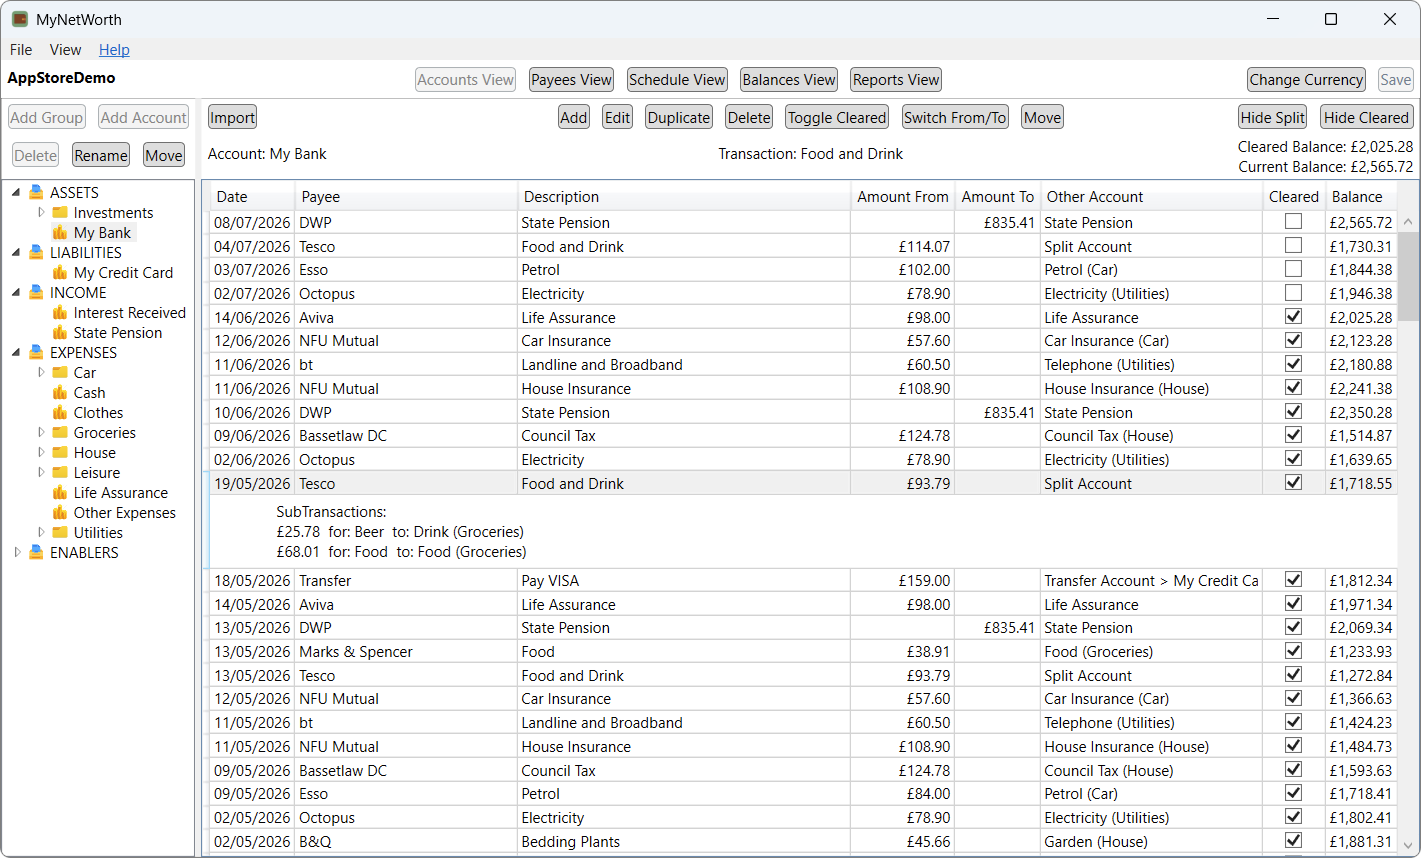The width and height of the screenshot is (1421, 858).
Task: Click the LIABILITIES group icon
Action: (37, 252)
